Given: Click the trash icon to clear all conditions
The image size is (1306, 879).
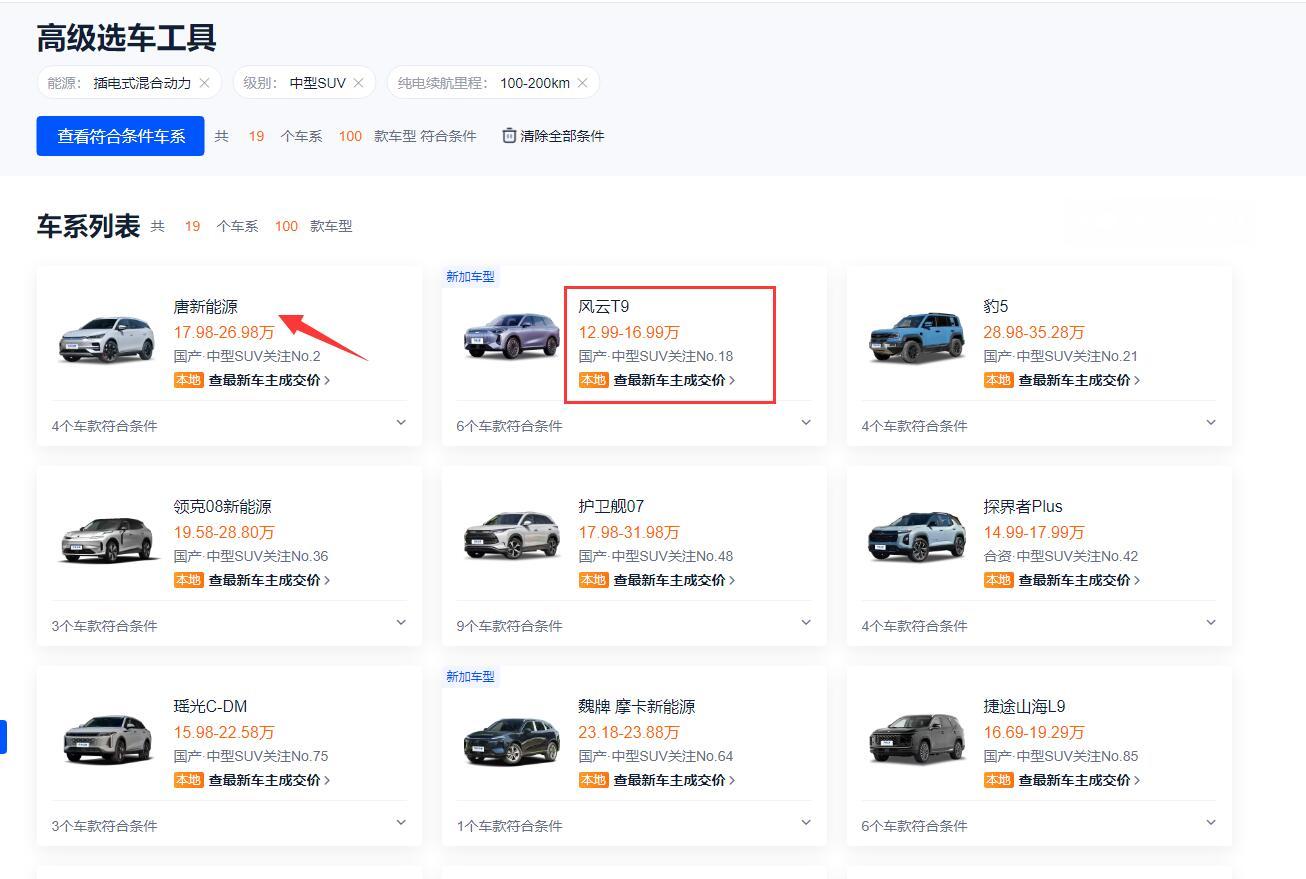Looking at the screenshot, I should tap(509, 135).
